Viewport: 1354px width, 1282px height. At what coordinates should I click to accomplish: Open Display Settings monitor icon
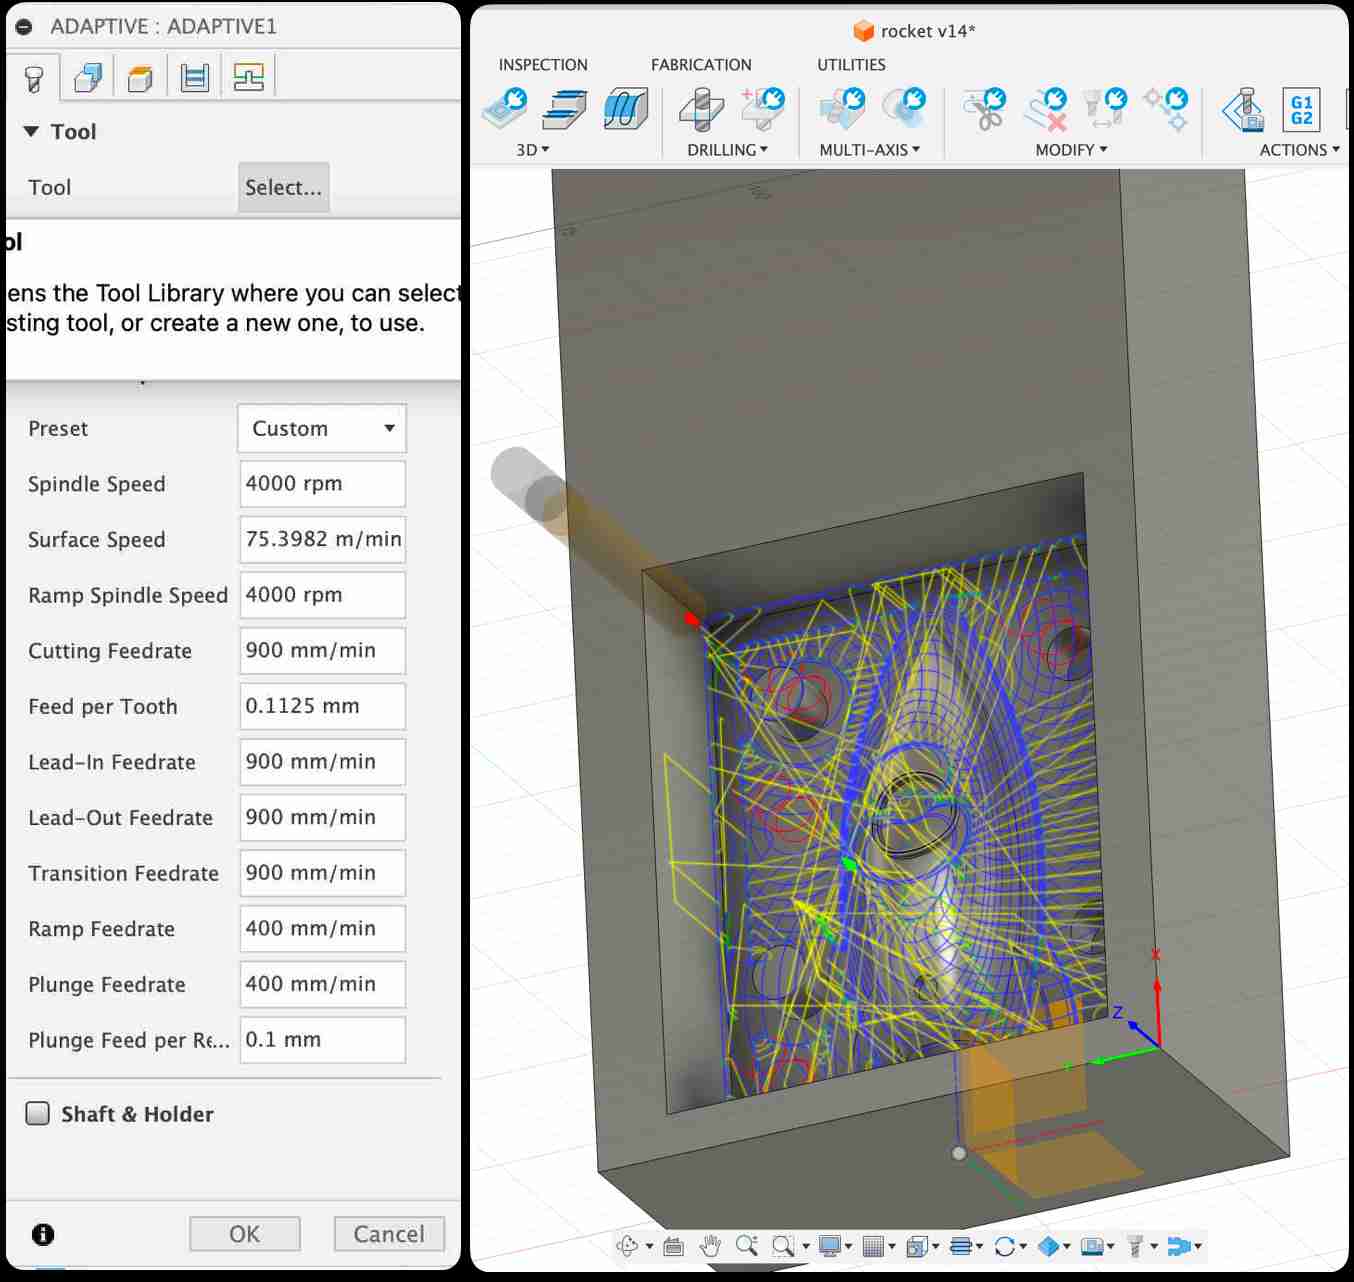pos(829,1246)
